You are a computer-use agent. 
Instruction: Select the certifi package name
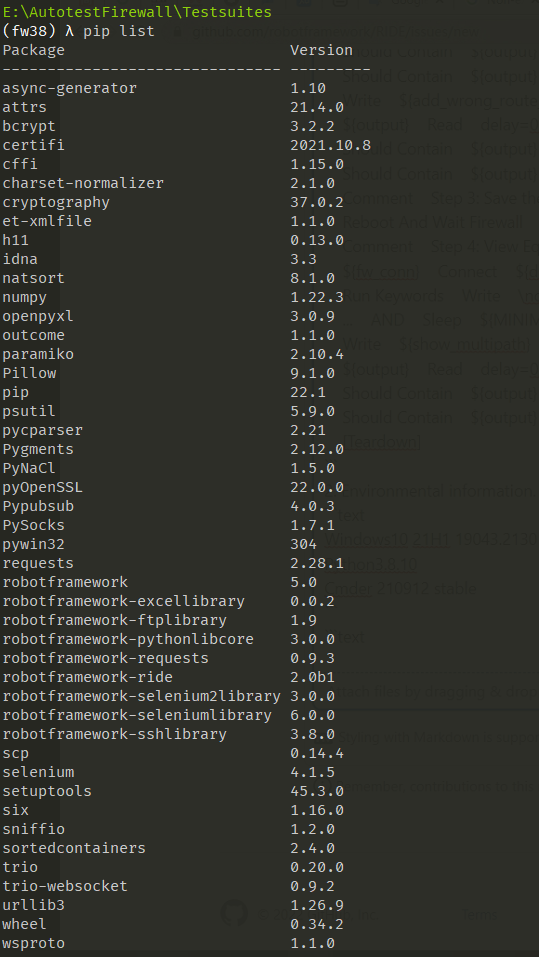point(34,145)
